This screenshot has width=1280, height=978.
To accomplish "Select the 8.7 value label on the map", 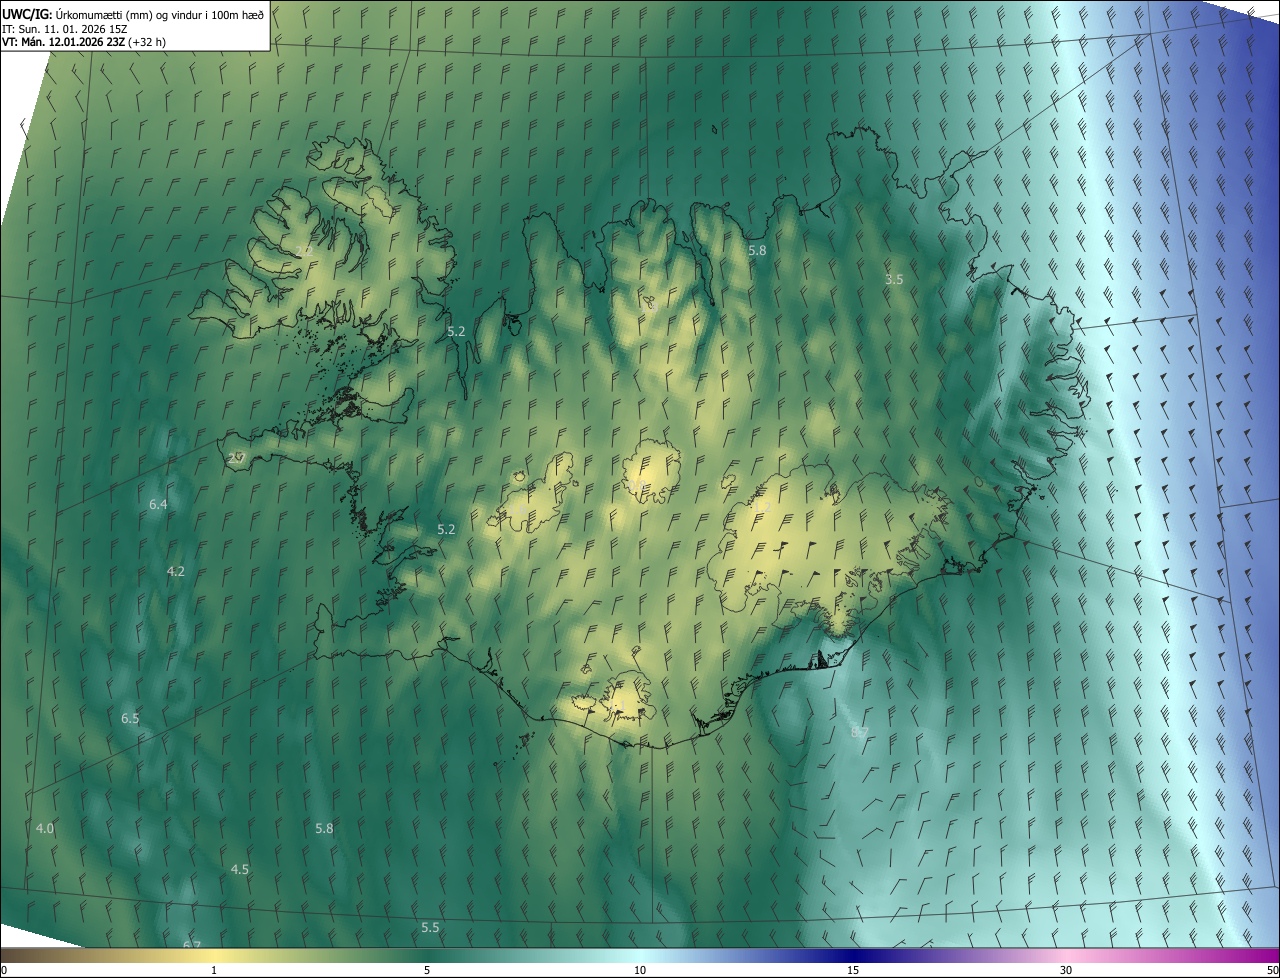I will click(859, 733).
